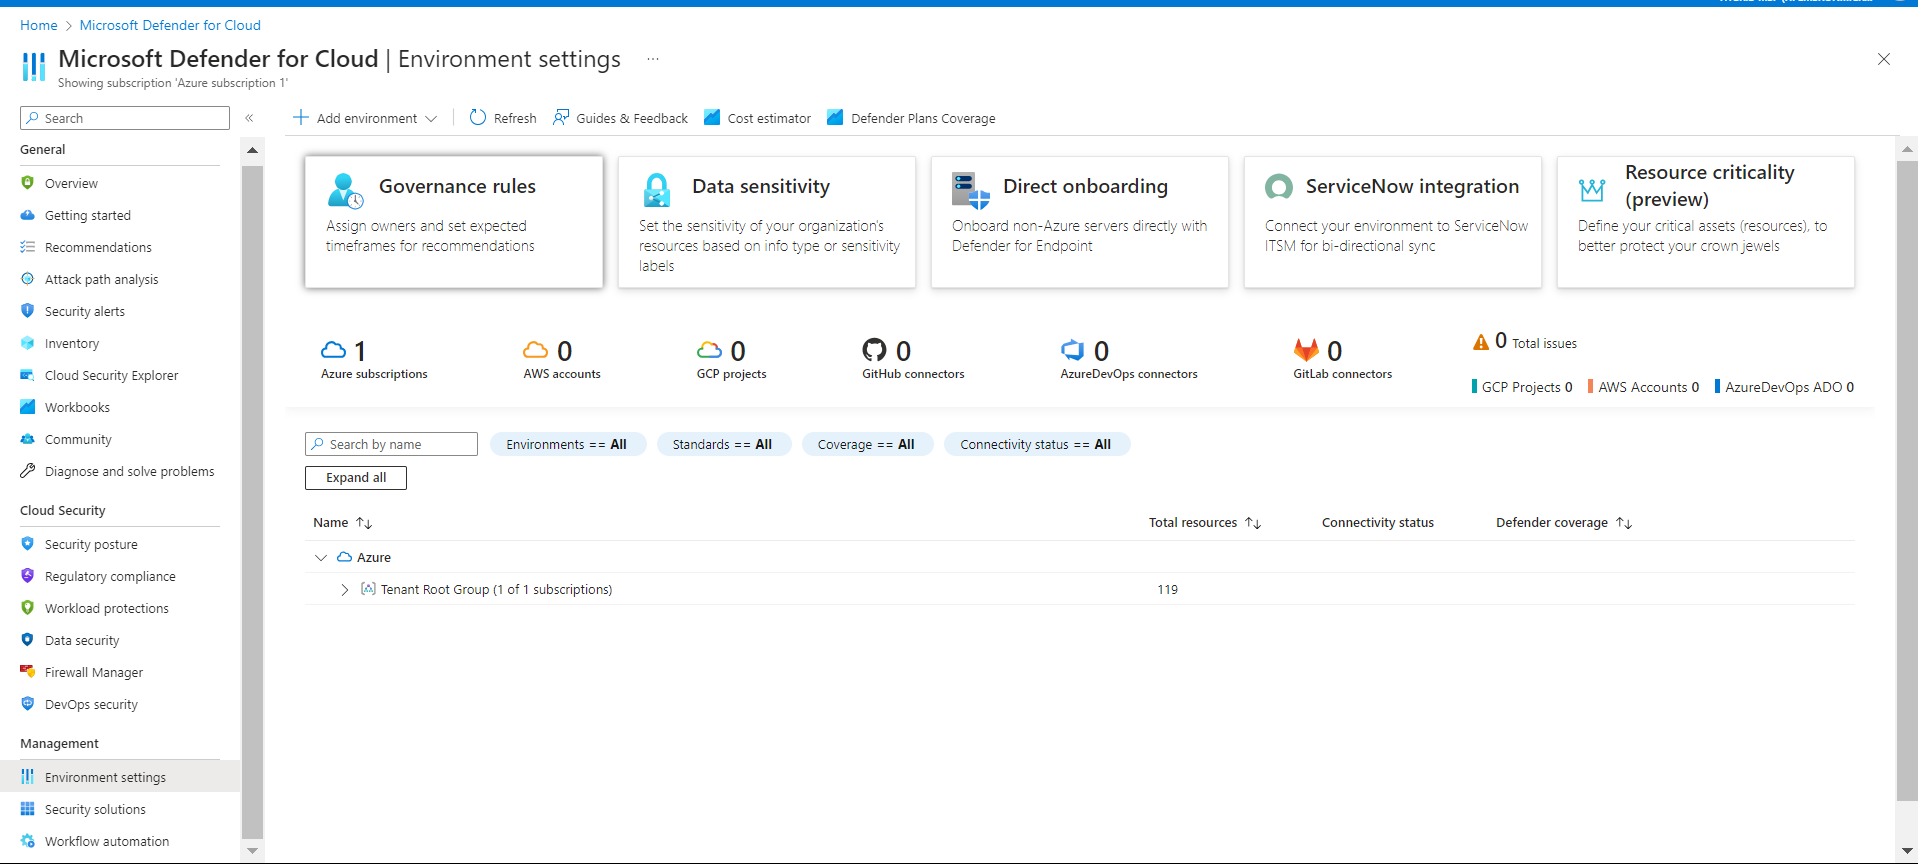Viewport: 1918px width, 864px height.
Task: Click the sidebar Search box
Action: click(x=125, y=118)
